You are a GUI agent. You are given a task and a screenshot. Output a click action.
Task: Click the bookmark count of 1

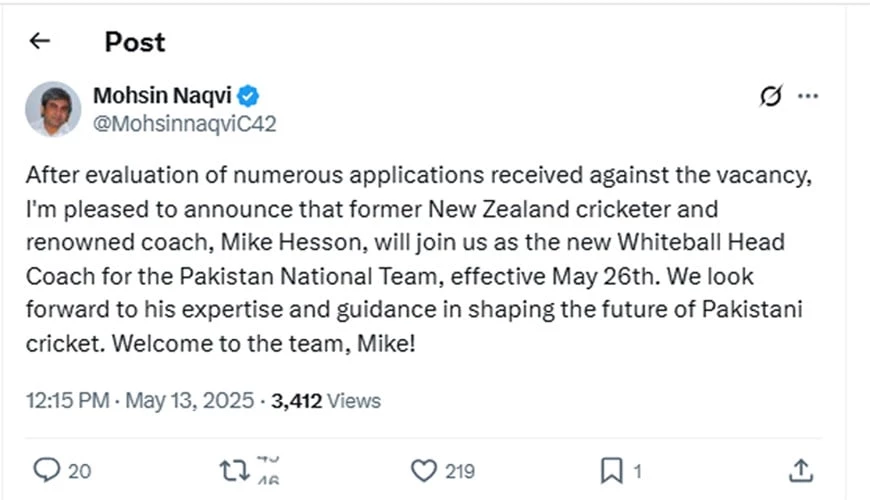tap(638, 470)
